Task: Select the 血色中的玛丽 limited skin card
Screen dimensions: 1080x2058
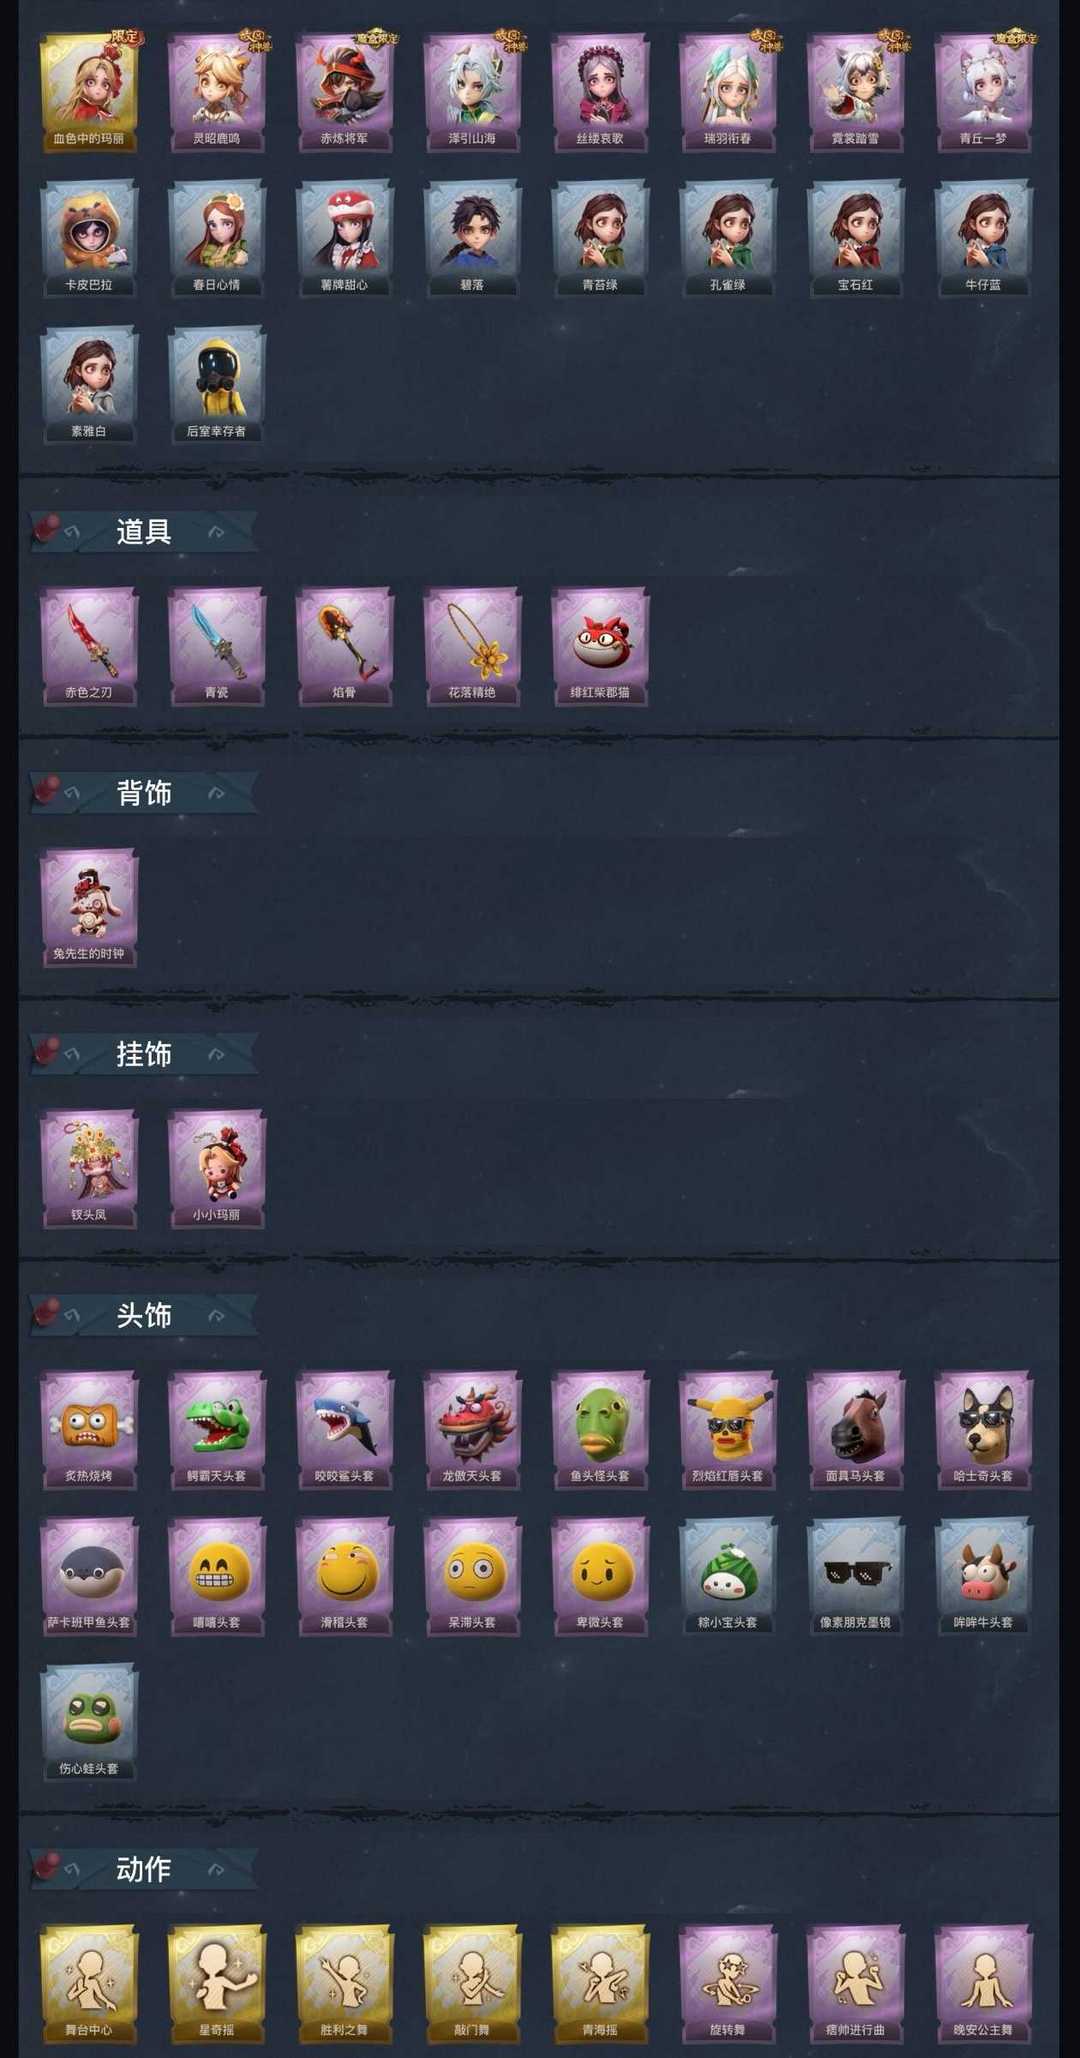Action: pyautogui.click(x=89, y=93)
